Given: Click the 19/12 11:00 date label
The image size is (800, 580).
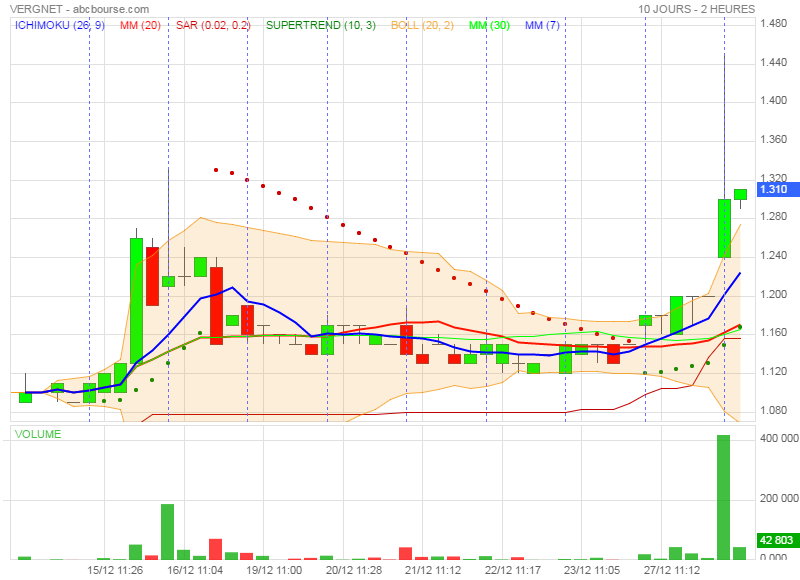Looking at the screenshot, I should [274, 570].
